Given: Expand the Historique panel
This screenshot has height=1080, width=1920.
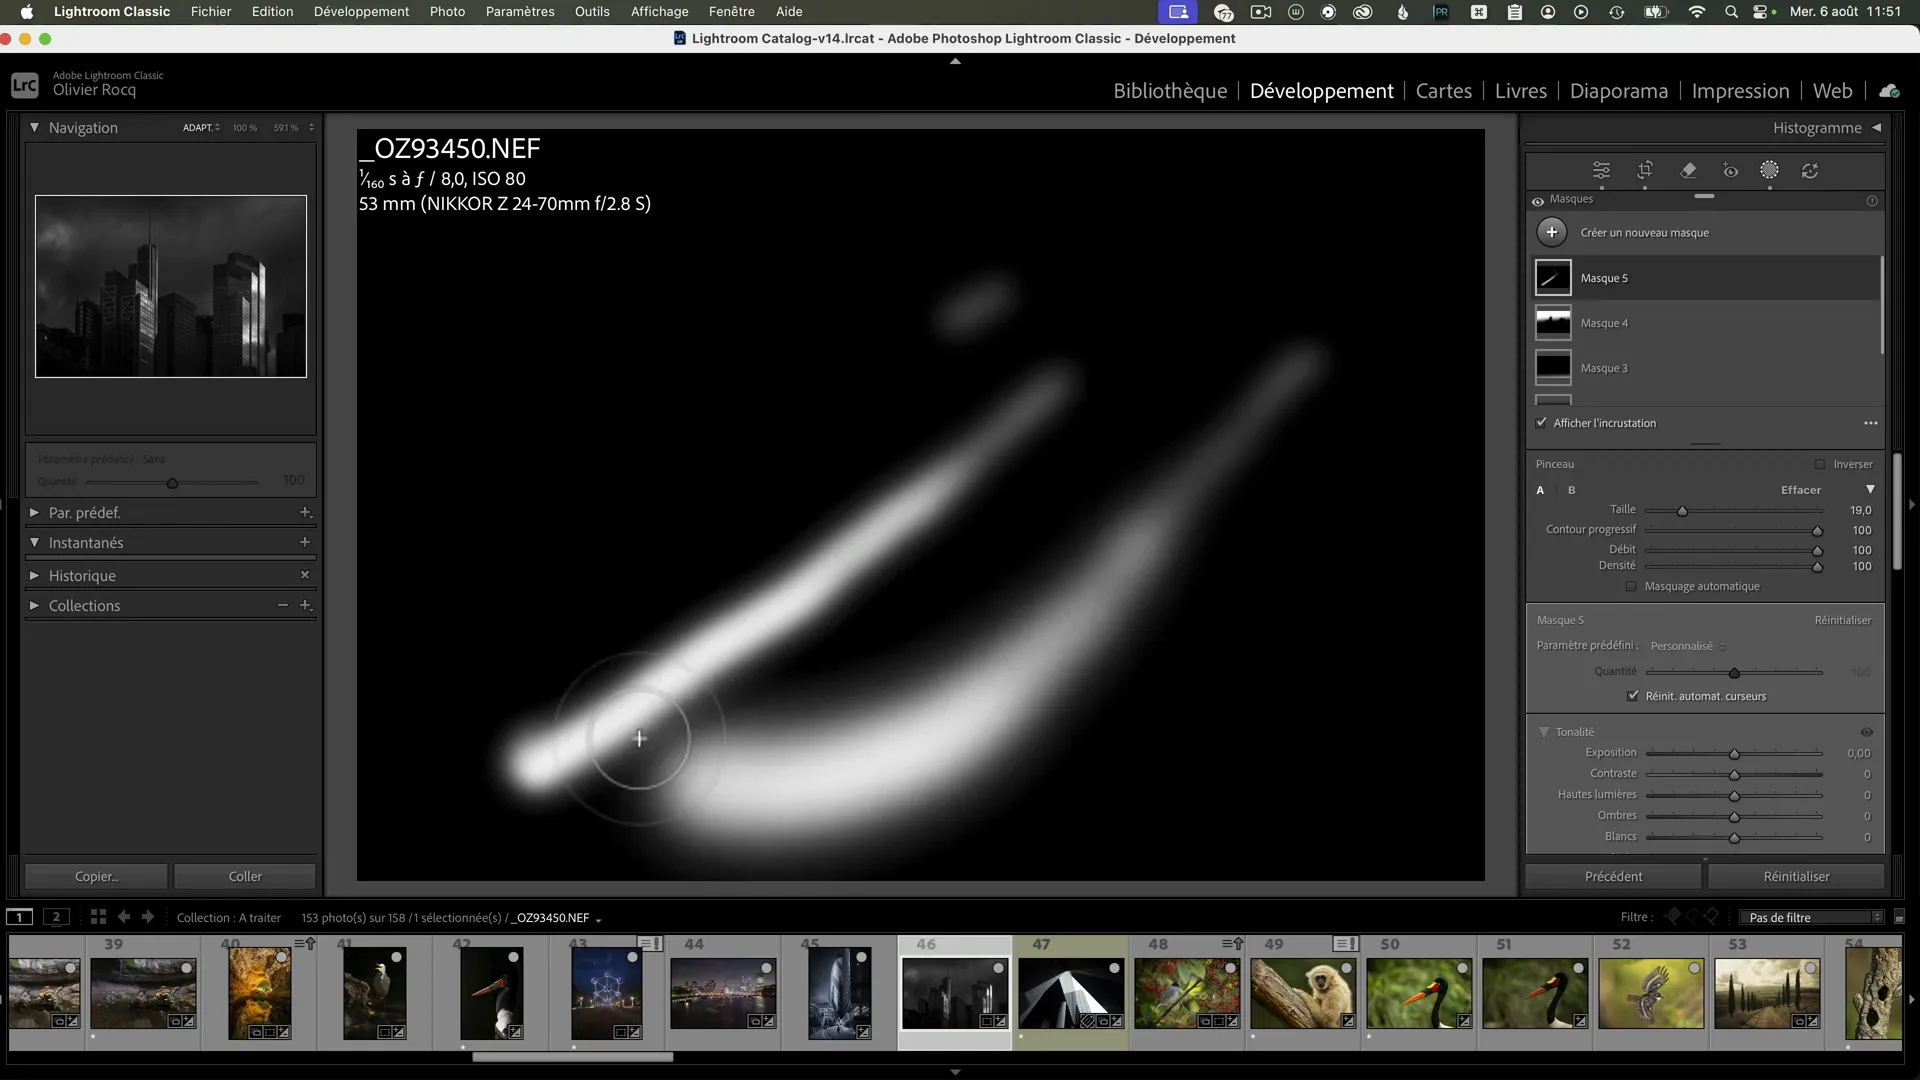Looking at the screenshot, I should [34, 575].
